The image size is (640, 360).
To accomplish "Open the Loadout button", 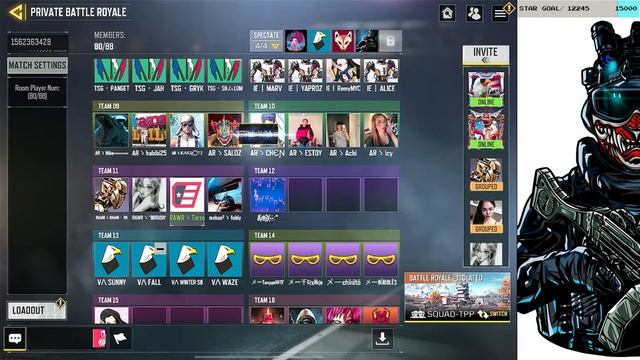I will click(x=36, y=311).
